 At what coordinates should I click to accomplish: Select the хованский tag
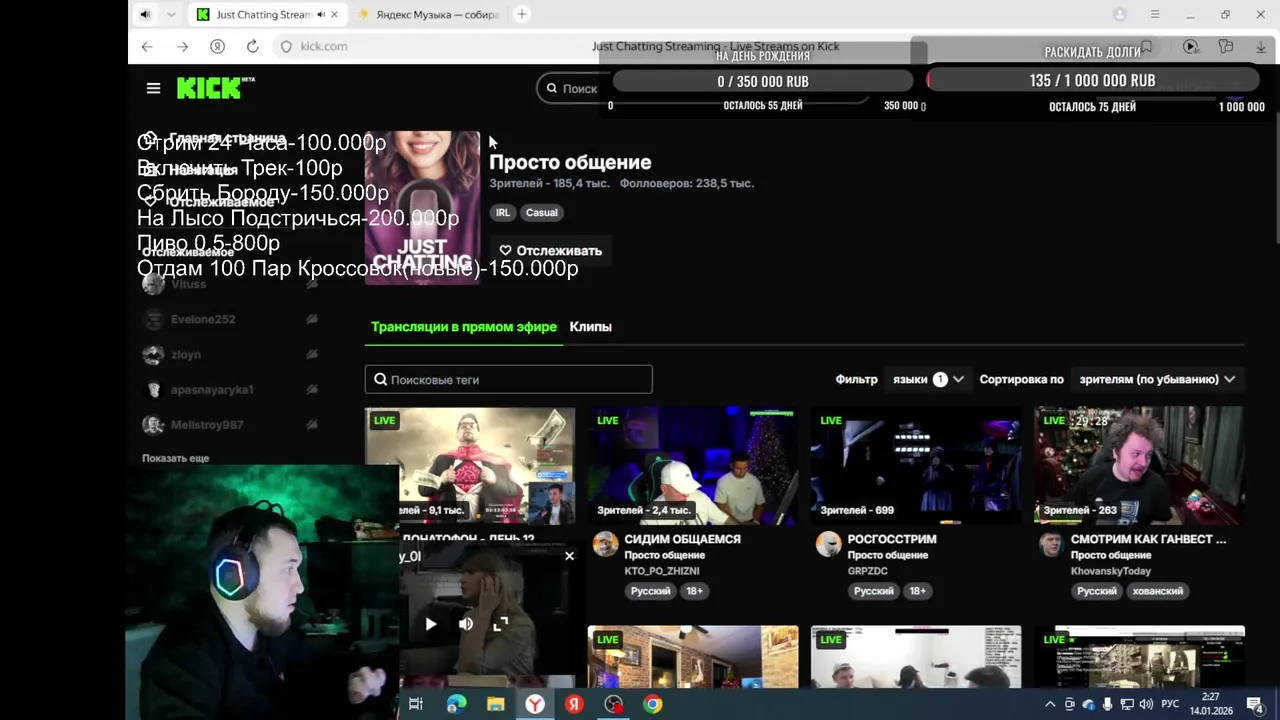click(1157, 591)
